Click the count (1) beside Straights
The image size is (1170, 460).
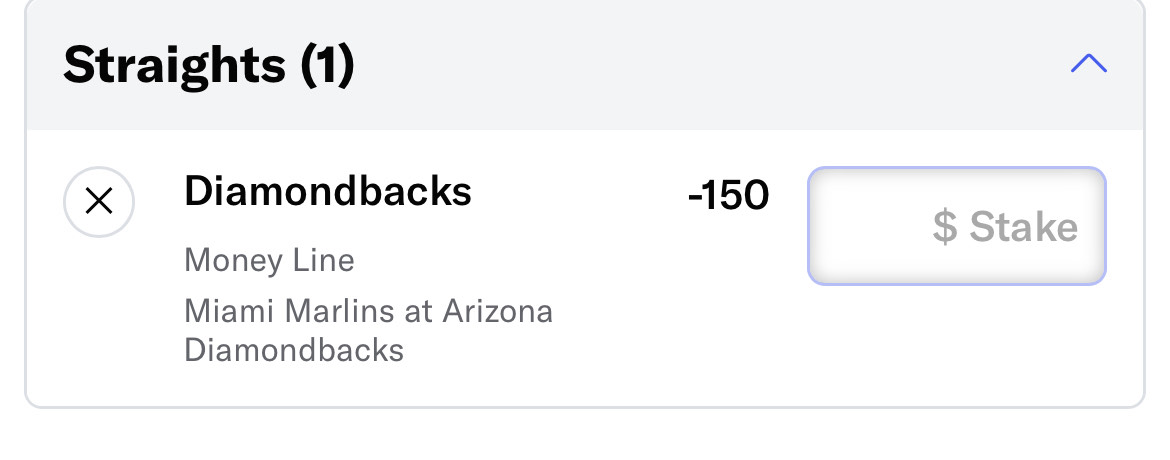[327, 65]
